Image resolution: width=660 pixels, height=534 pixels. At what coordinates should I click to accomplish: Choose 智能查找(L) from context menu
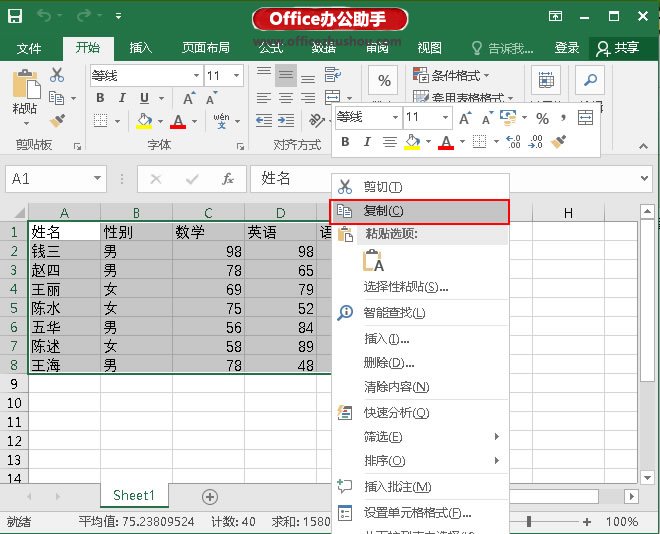point(420,313)
